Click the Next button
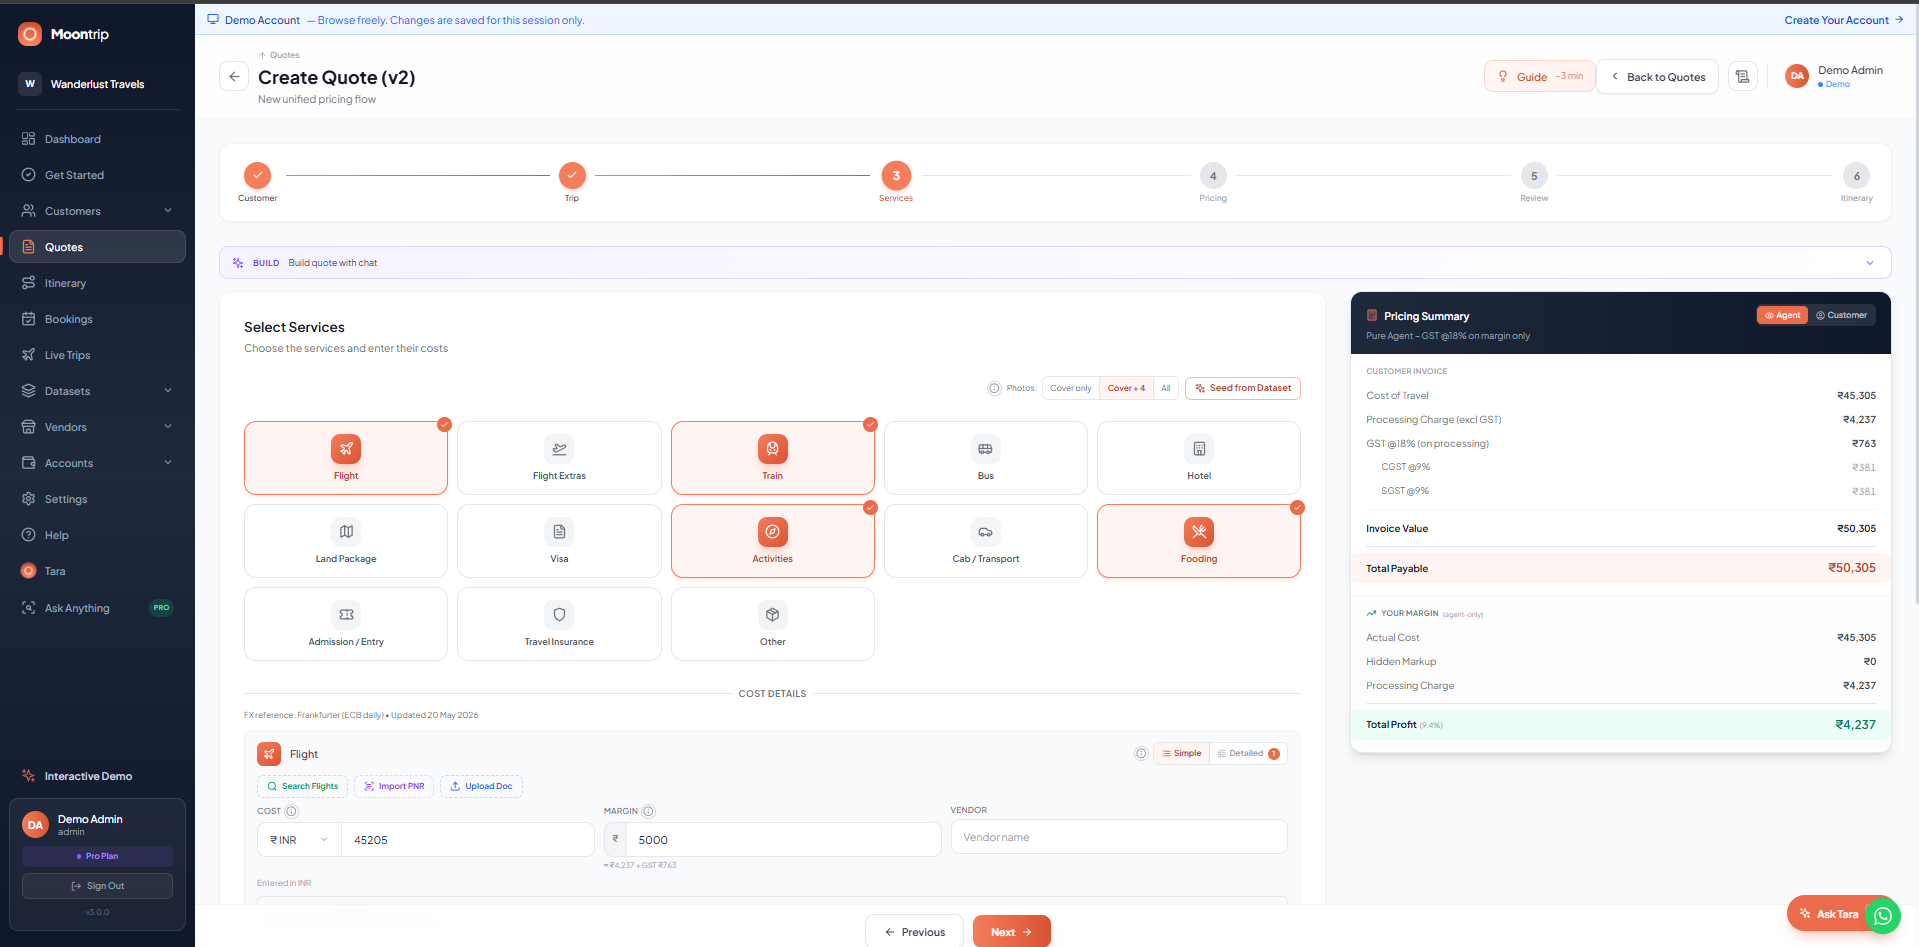1919x947 pixels. [1011, 931]
